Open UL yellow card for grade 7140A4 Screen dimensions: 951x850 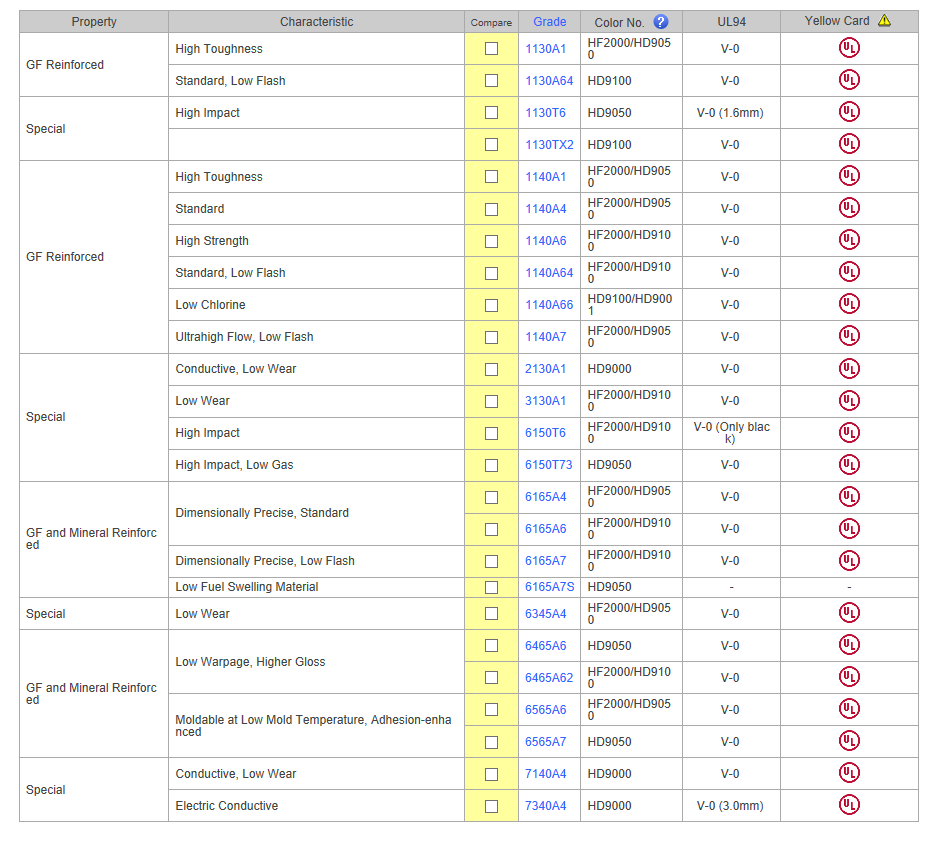coord(849,773)
